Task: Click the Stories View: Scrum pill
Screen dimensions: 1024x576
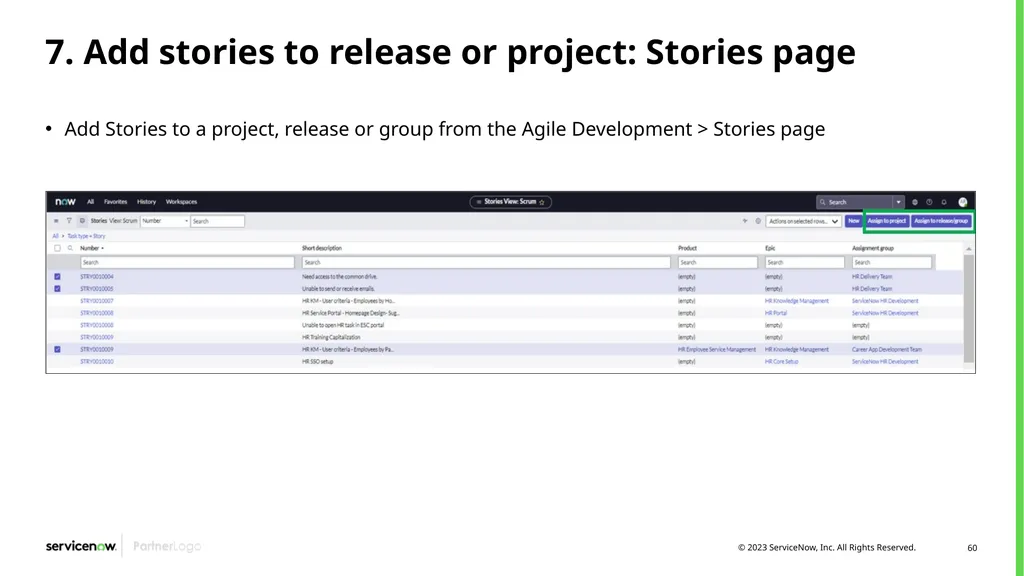Action: point(511,202)
